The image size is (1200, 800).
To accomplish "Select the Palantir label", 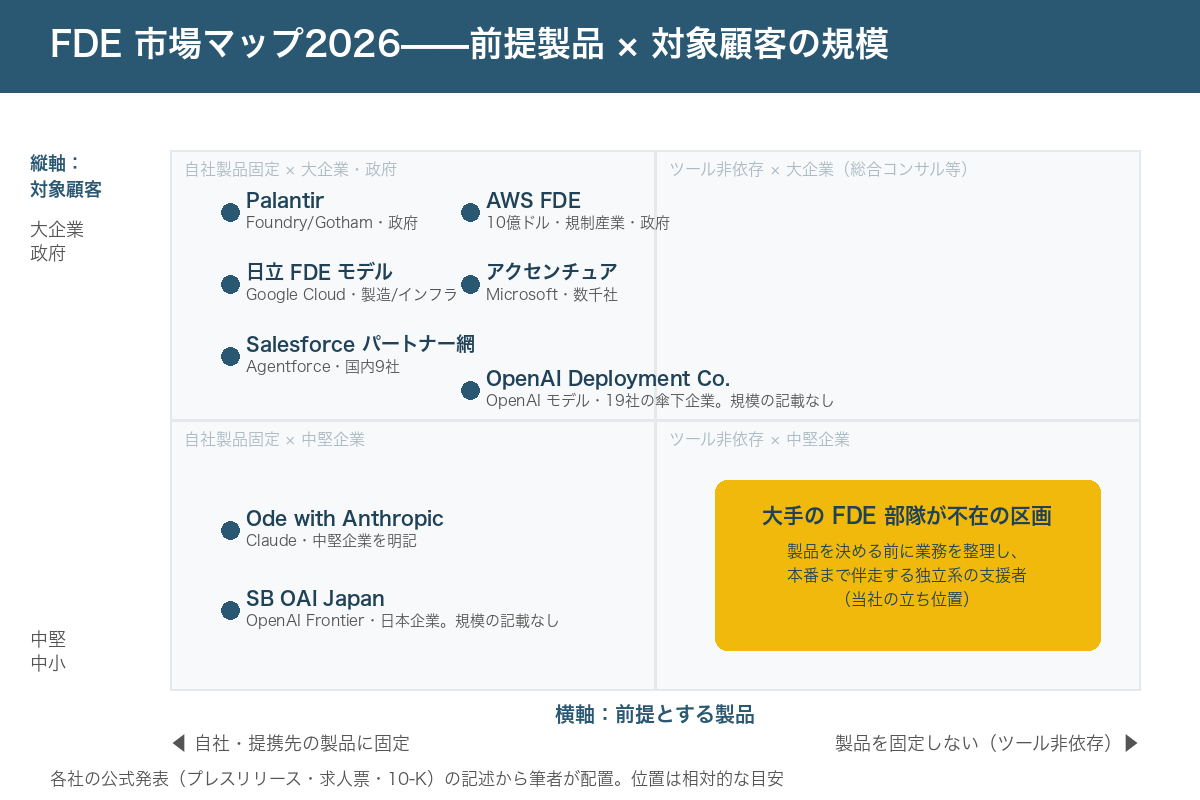I will click(285, 200).
